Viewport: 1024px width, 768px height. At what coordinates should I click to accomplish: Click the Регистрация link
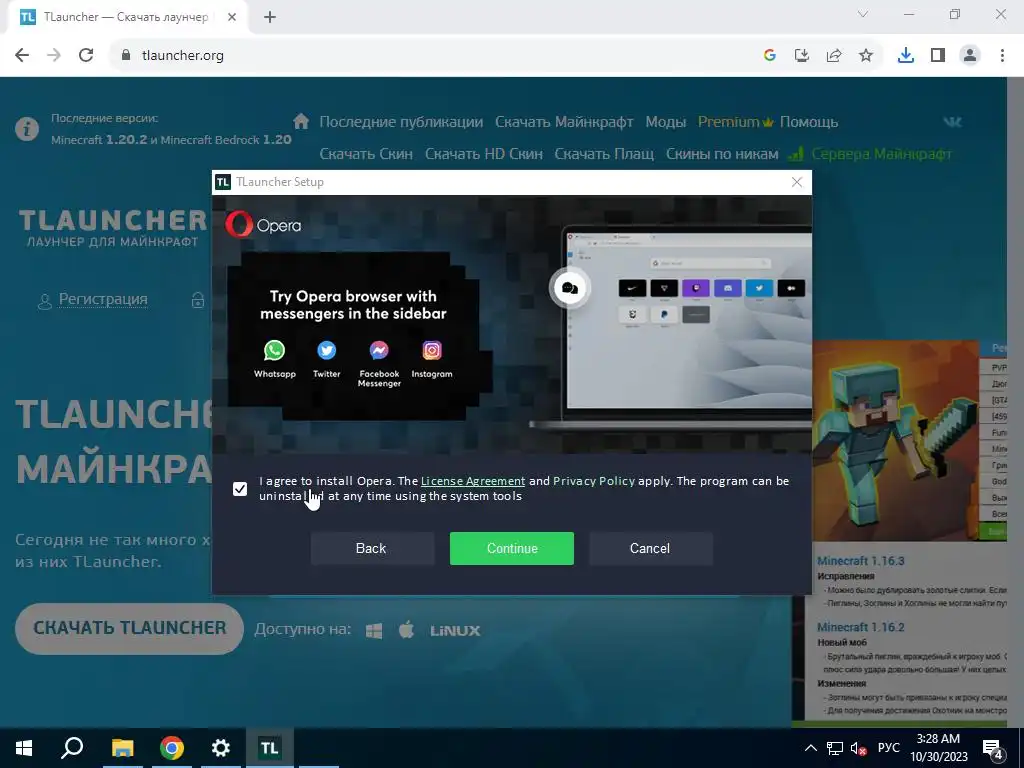point(103,299)
